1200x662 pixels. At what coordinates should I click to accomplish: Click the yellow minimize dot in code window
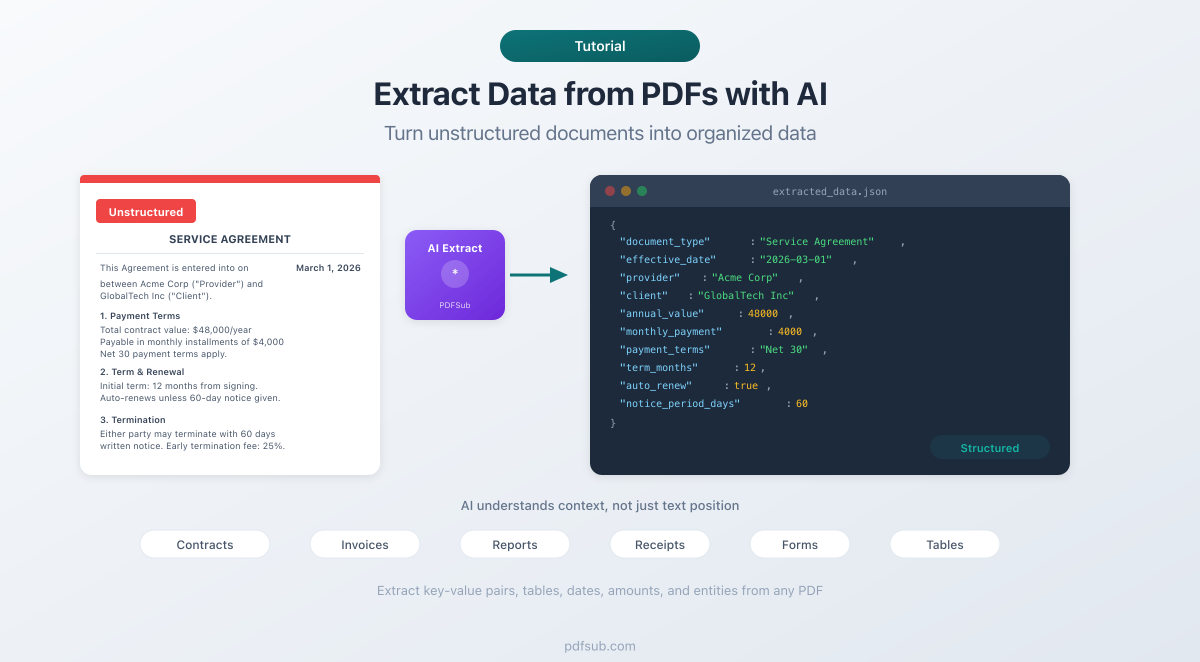point(626,191)
